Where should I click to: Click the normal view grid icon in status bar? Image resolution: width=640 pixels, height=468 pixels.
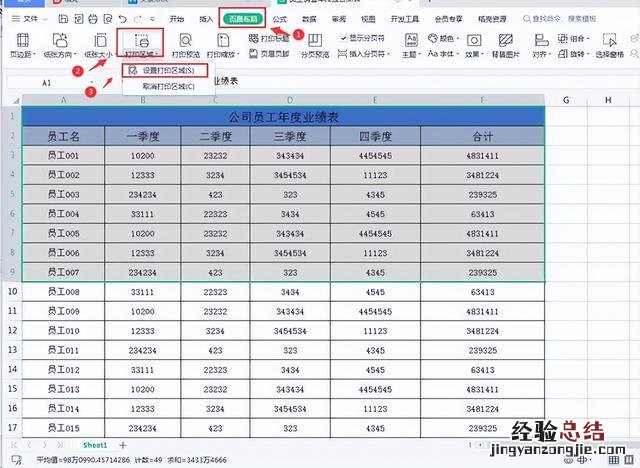pos(613,460)
